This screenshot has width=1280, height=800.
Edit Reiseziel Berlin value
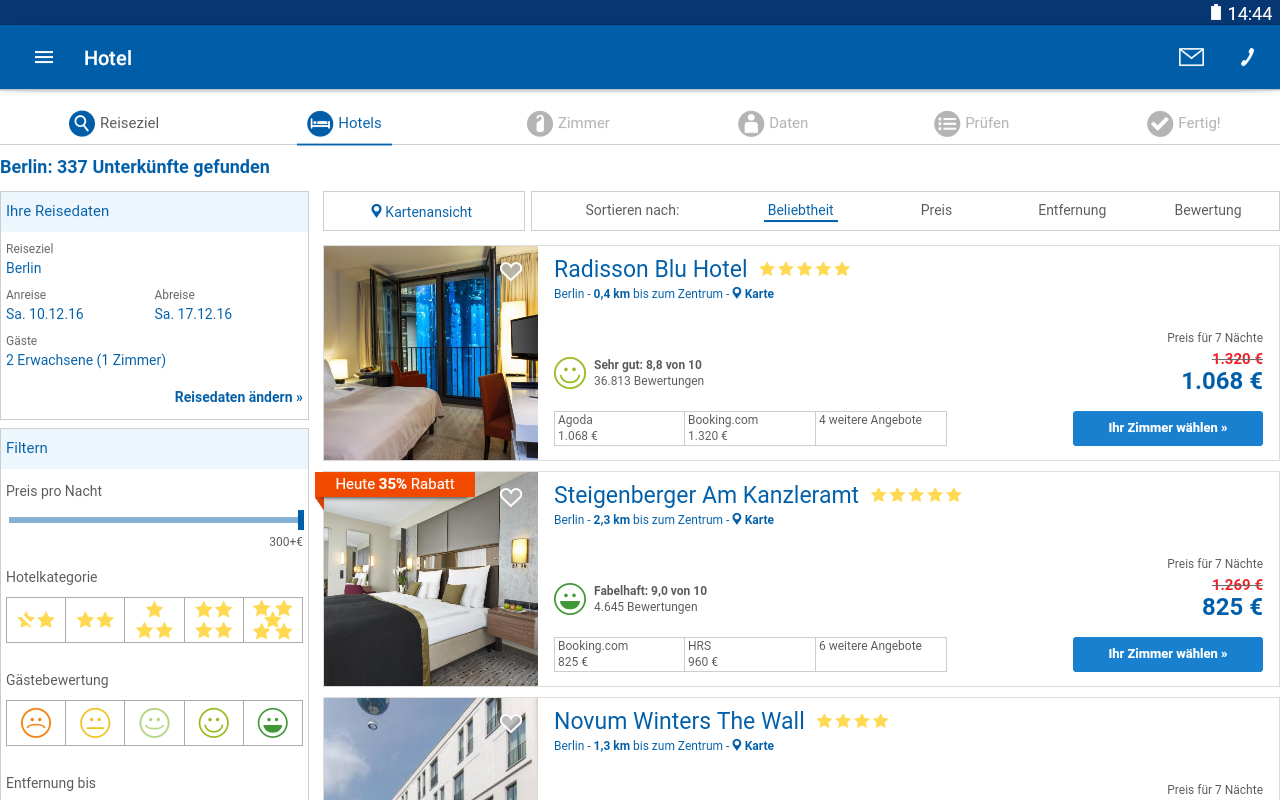(x=24, y=268)
